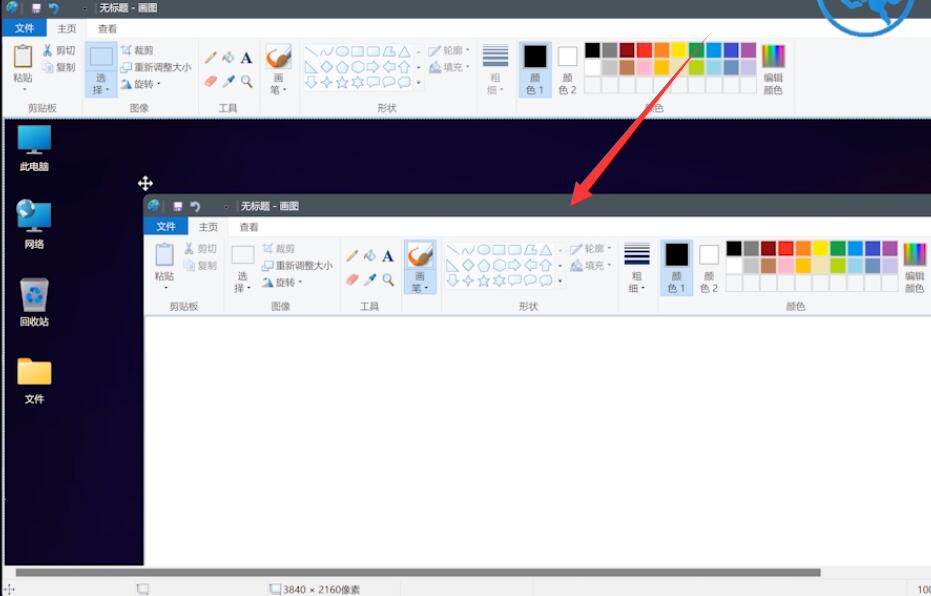This screenshot has width=931, height=596.
Task: Select Color picker eyedropper in main ribbon
Action: [x=228, y=81]
